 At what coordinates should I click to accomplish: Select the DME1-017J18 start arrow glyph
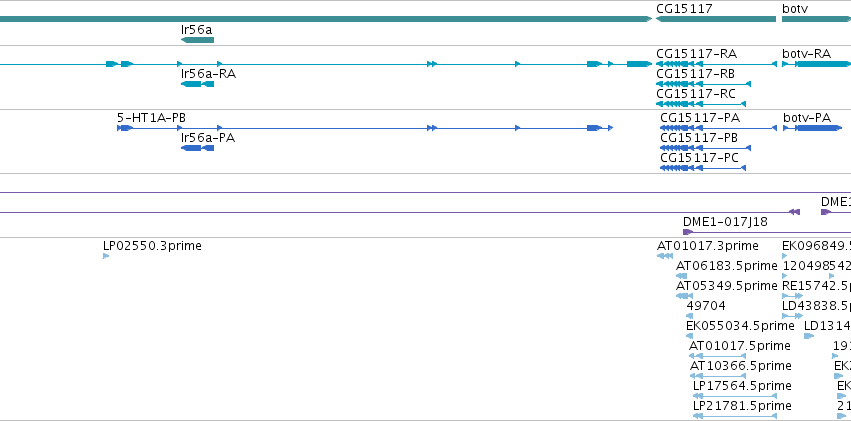click(x=688, y=232)
